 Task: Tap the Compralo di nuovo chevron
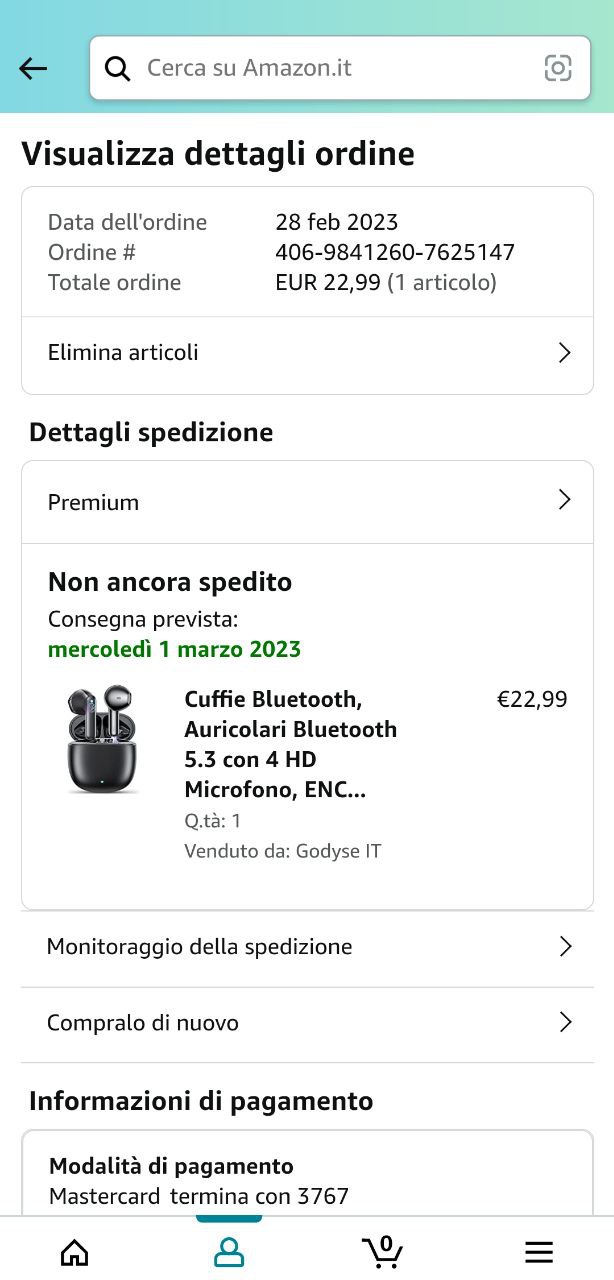pyautogui.click(x=565, y=1023)
